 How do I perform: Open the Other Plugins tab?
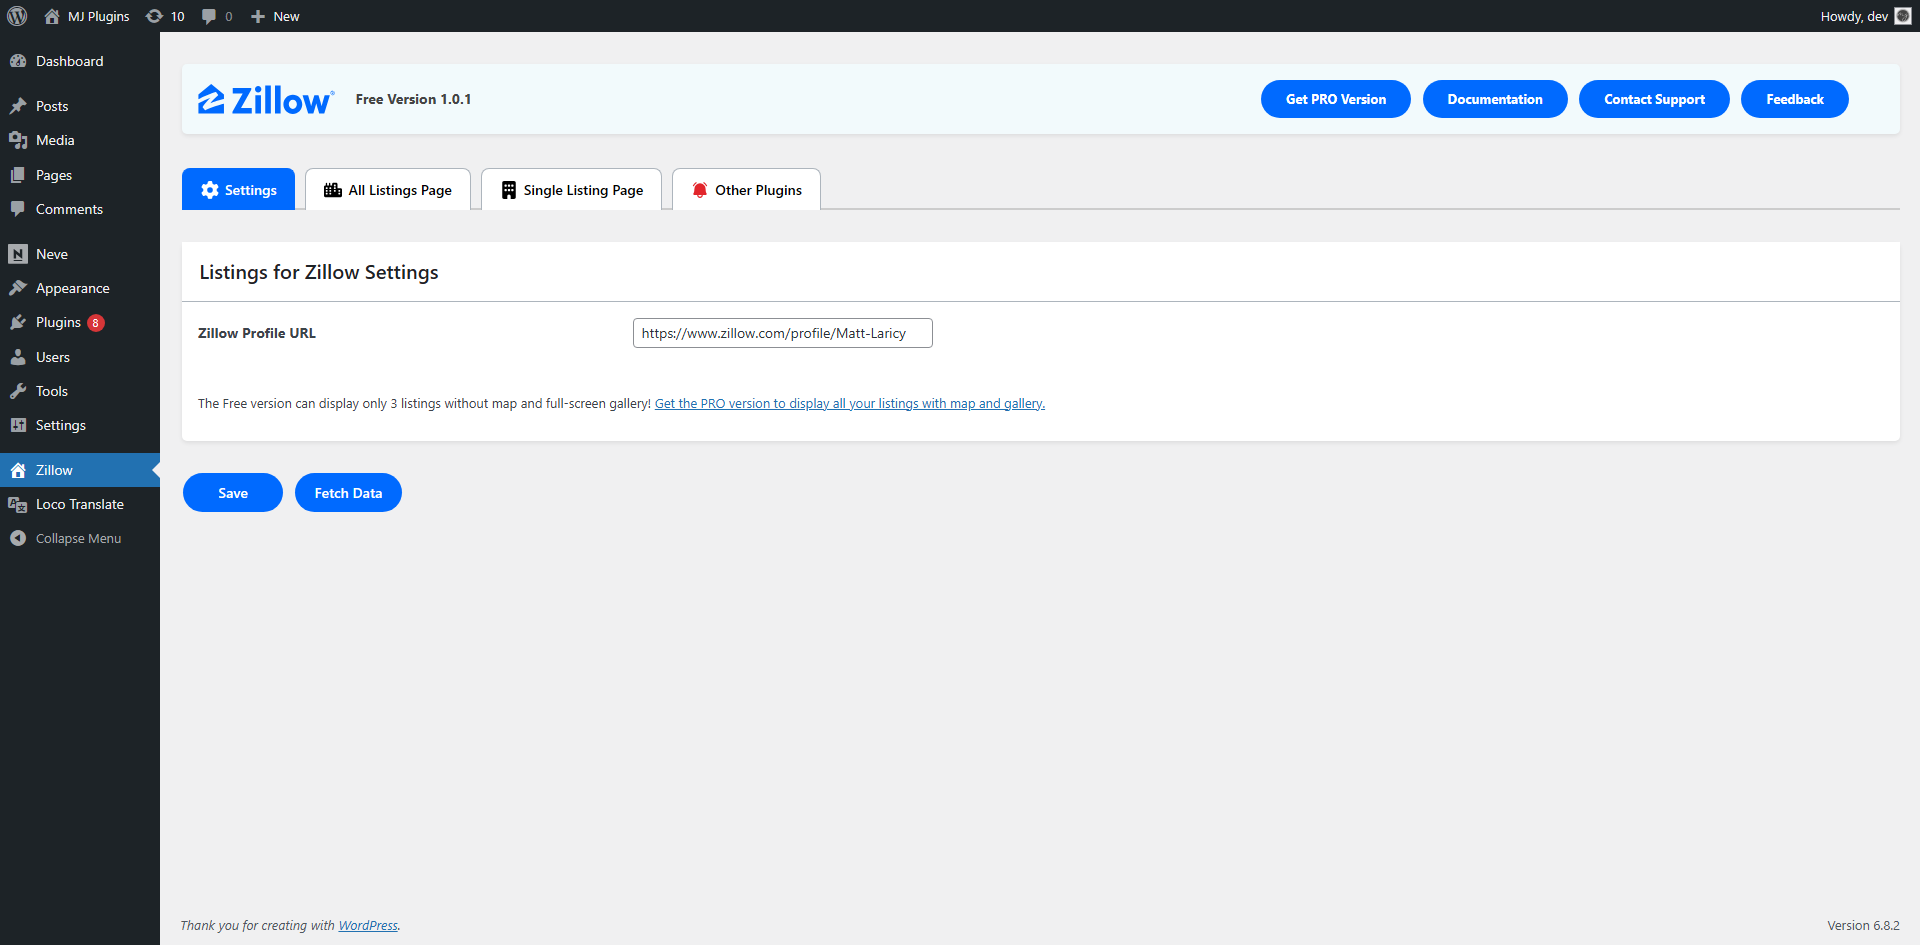pos(746,190)
